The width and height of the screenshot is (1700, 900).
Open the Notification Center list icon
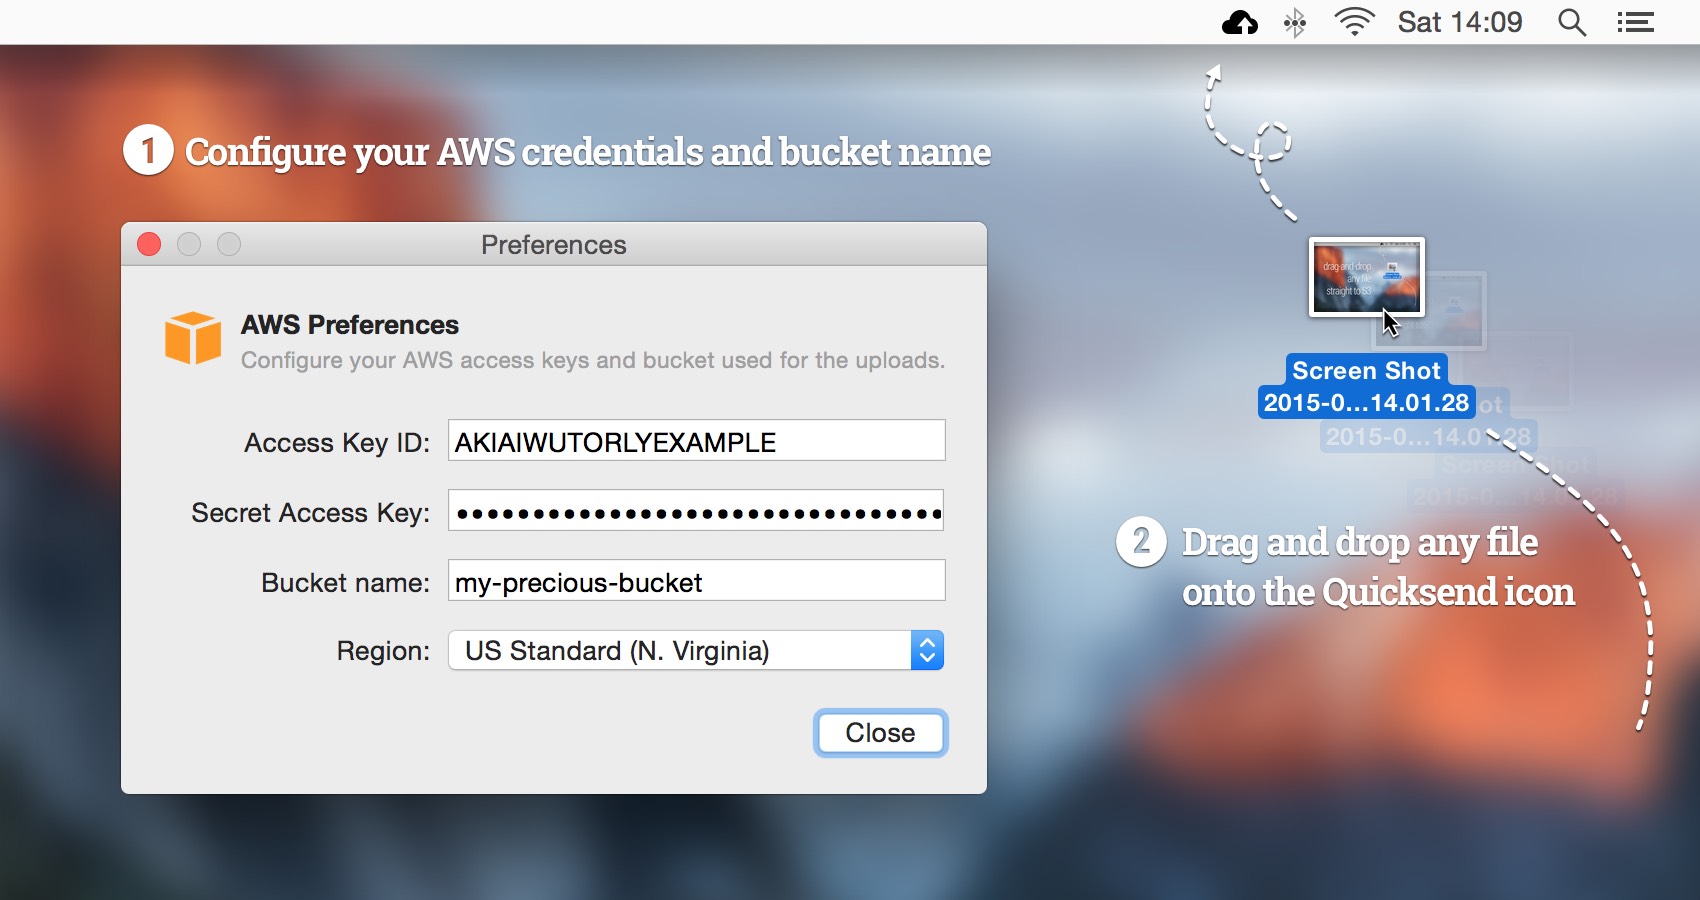(x=1636, y=22)
